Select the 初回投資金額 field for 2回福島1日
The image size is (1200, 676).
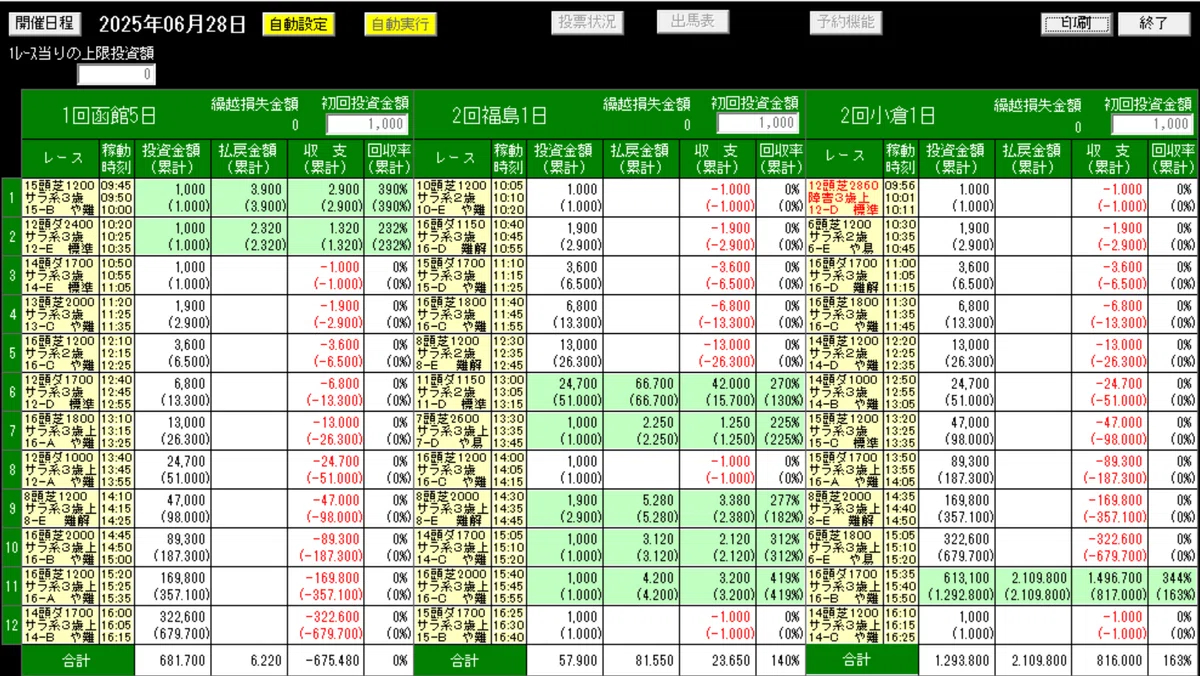coord(757,123)
